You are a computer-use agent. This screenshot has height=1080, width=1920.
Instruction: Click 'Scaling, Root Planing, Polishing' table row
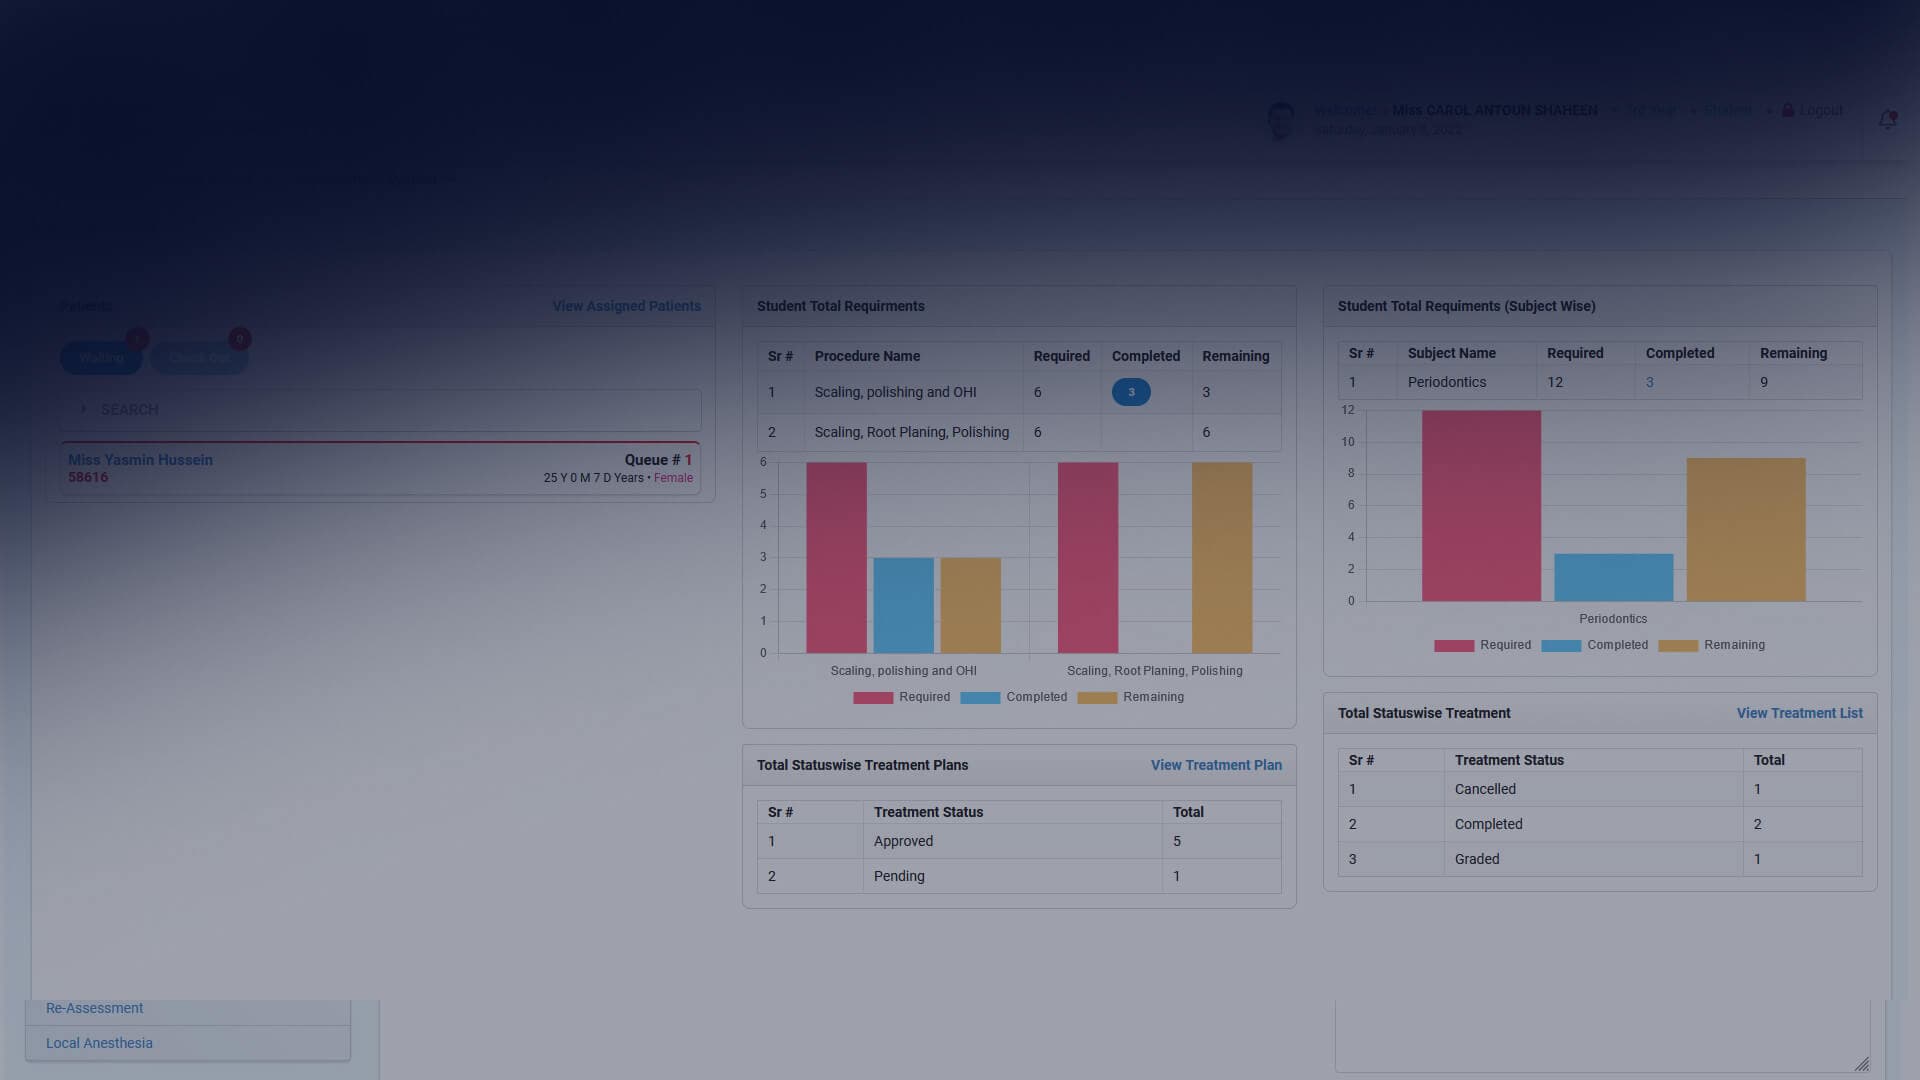(x=1019, y=432)
